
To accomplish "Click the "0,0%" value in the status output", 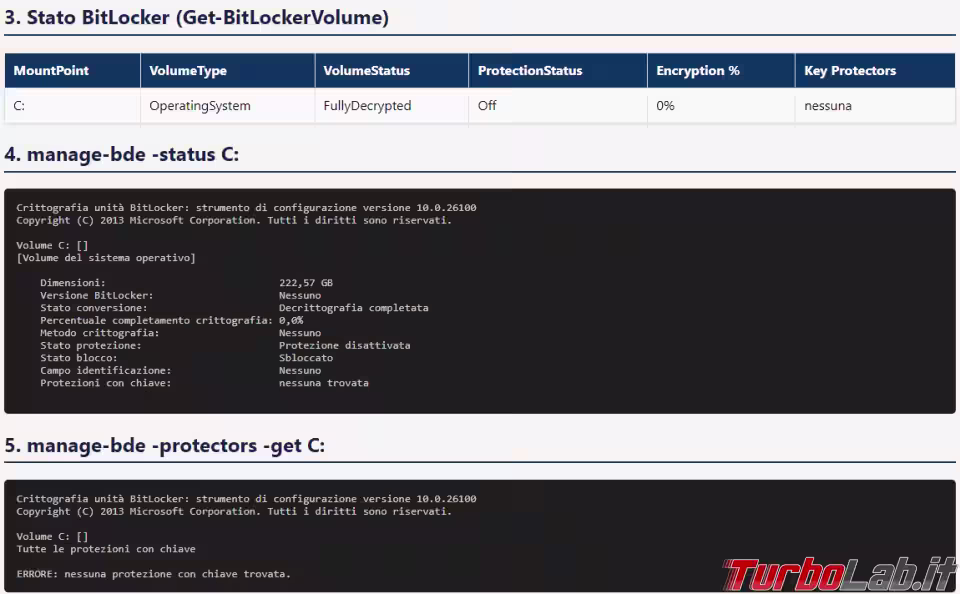I will coord(291,320).
